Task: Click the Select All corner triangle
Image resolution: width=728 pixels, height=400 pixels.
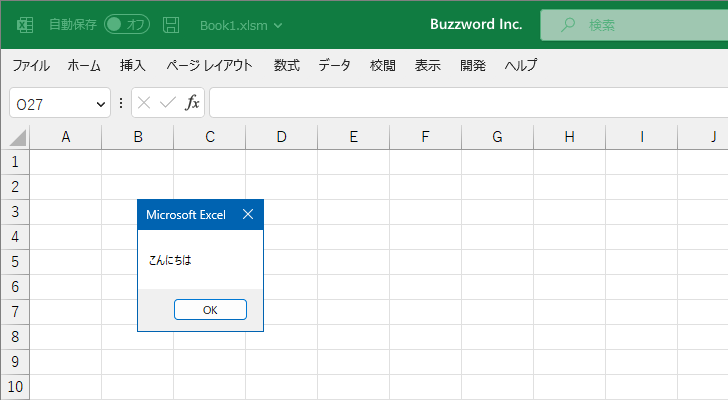Action: (x=15, y=138)
